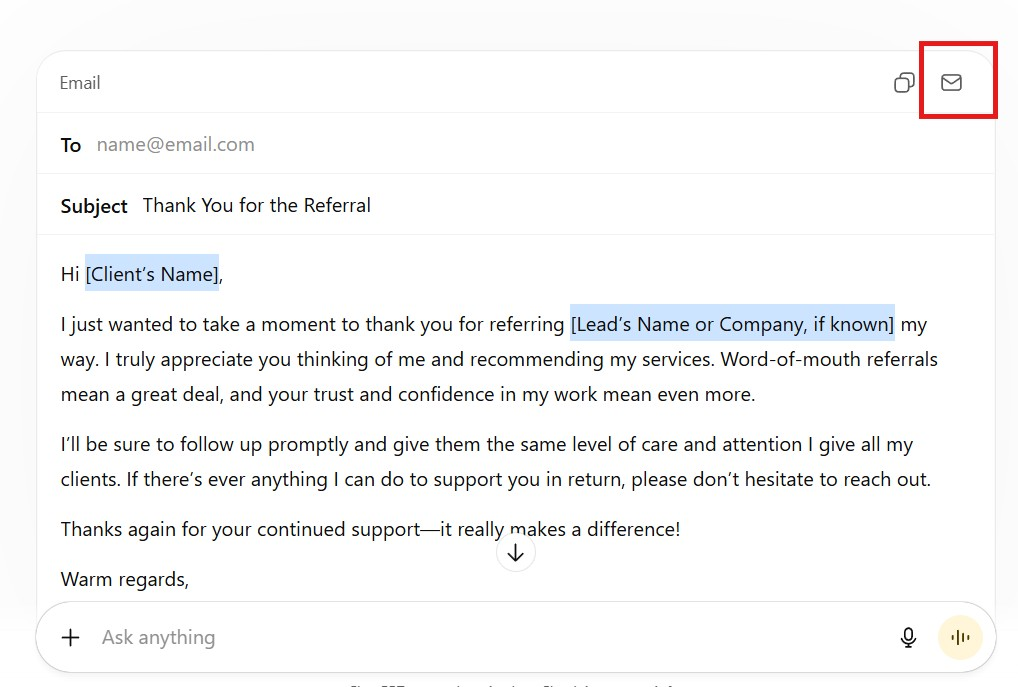Screen dimensions: 1018x687
Task: Click the bold 'To' label
Action: click(x=71, y=146)
